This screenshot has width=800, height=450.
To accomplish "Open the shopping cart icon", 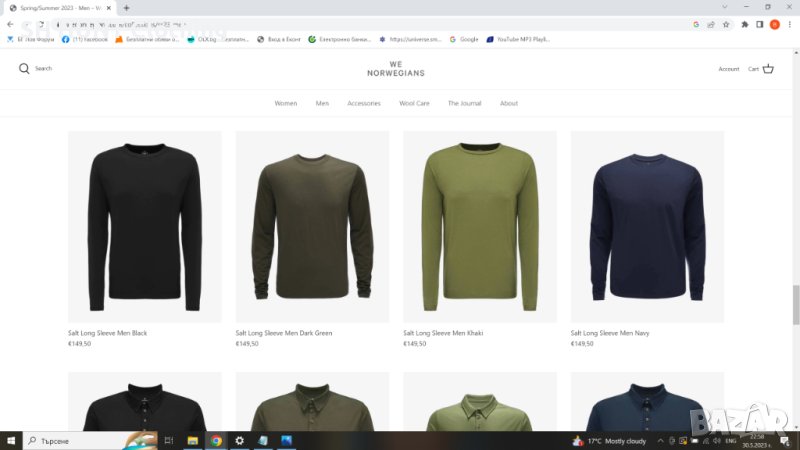I will click(x=768, y=69).
